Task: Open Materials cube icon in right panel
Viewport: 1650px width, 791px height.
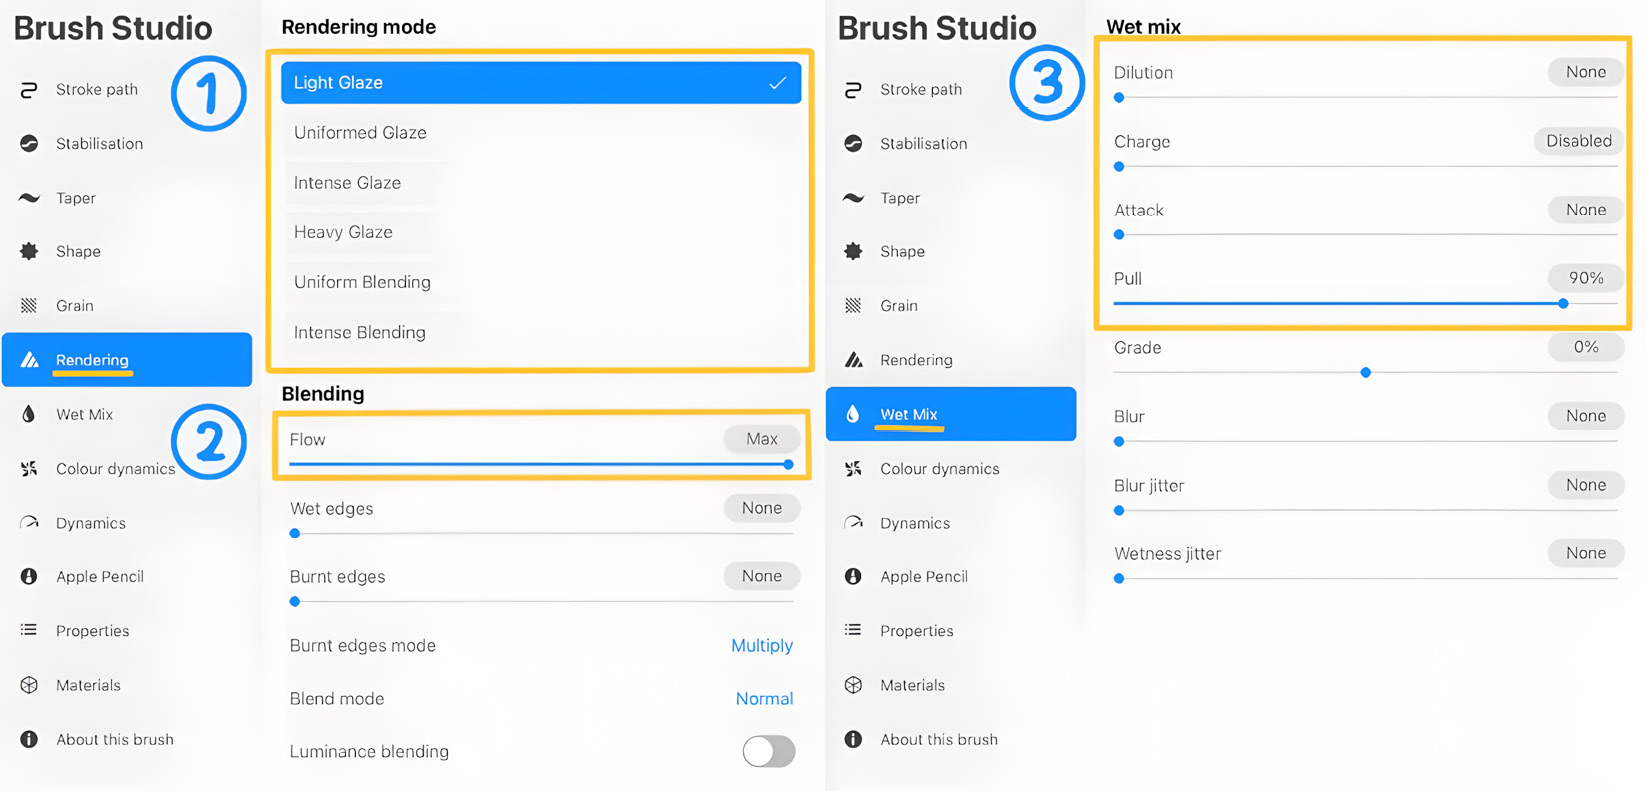Action: pyautogui.click(x=853, y=685)
